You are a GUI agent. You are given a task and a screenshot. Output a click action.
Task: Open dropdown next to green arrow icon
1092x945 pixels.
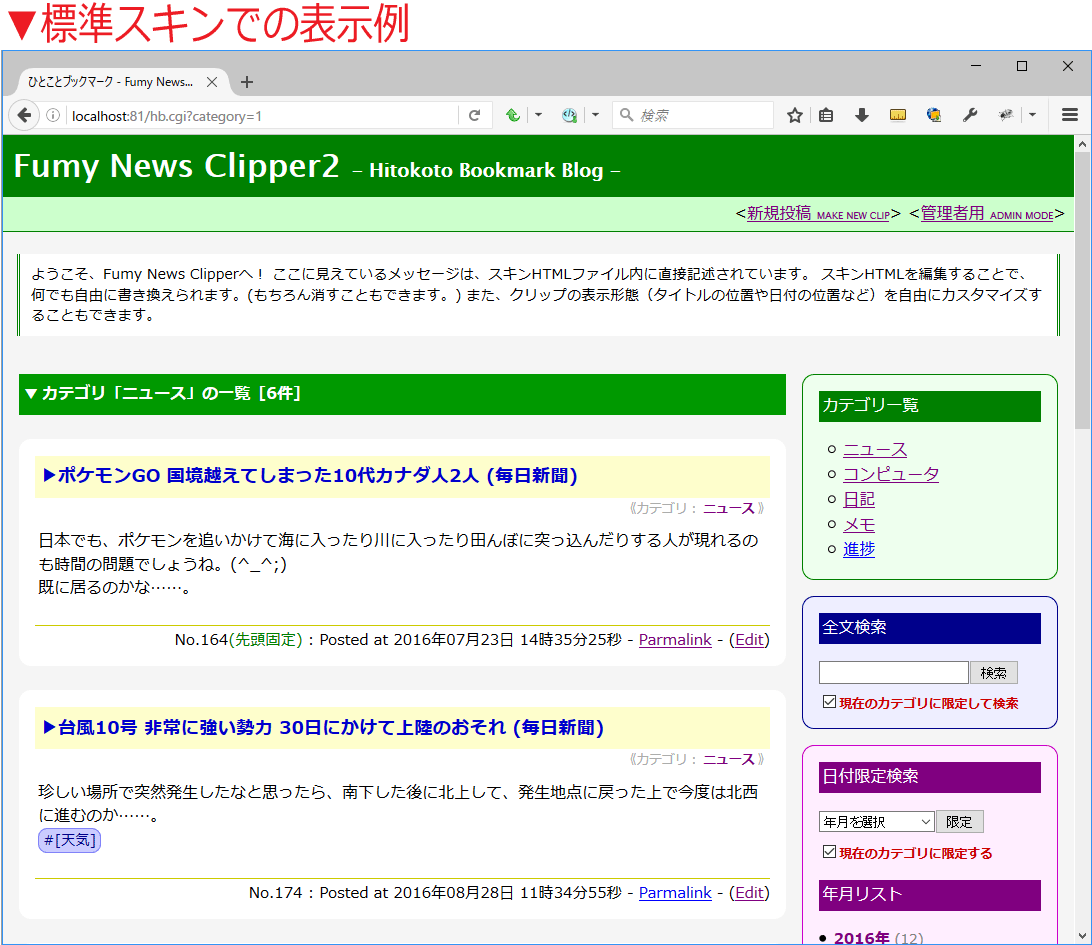pyautogui.click(x=538, y=115)
